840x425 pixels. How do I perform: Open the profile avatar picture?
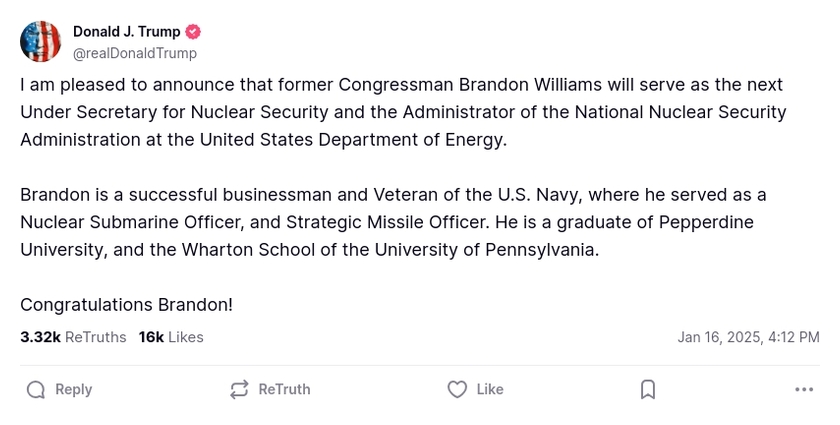coord(40,41)
